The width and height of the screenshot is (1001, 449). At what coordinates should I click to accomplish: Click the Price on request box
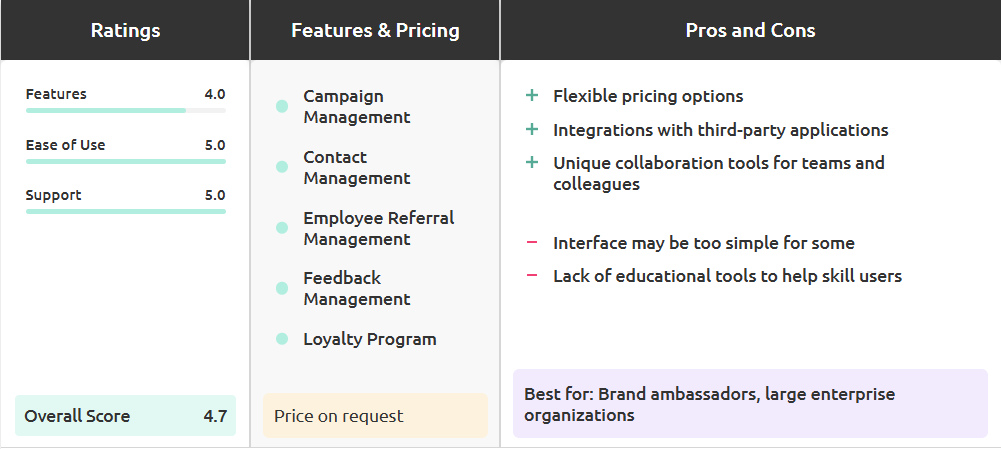coord(375,416)
